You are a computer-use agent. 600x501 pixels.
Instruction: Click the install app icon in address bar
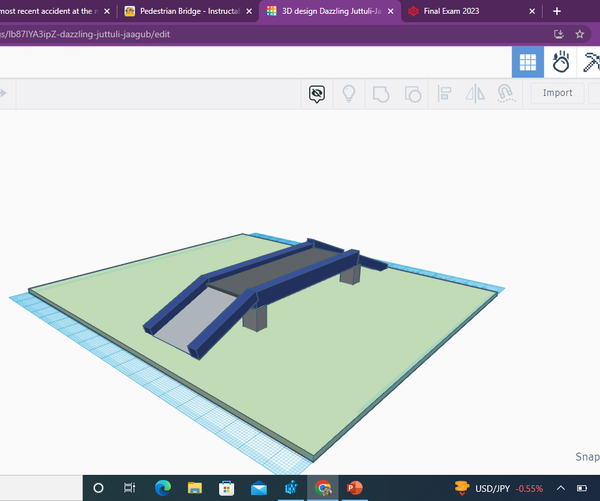(559, 34)
